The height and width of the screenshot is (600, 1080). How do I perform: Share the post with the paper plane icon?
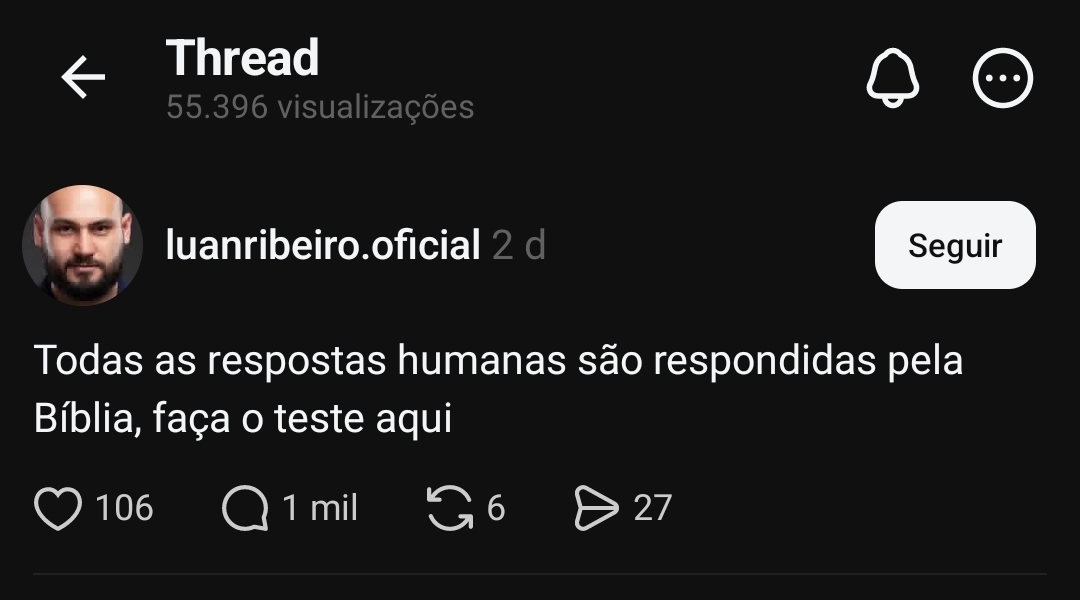tap(596, 508)
